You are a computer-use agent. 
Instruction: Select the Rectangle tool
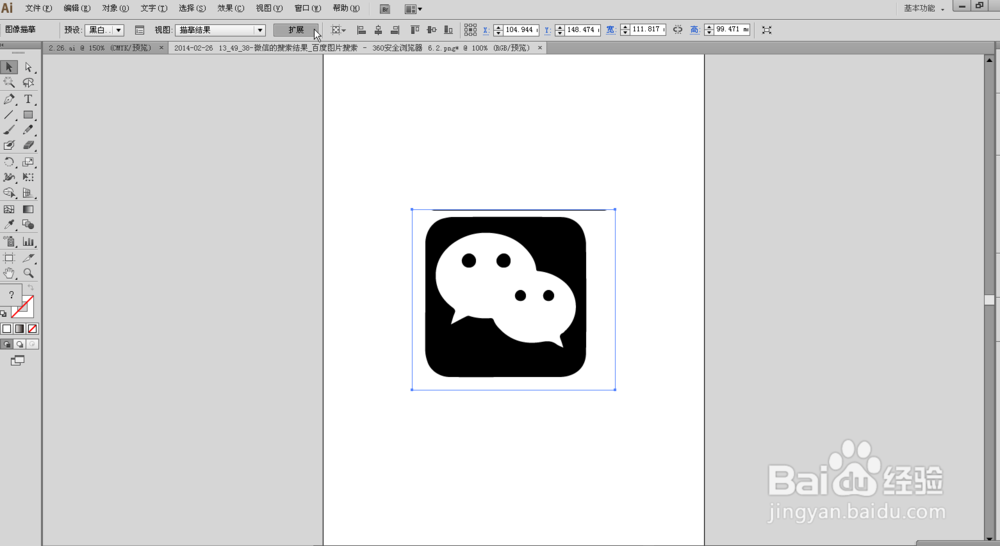pyautogui.click(x=28, y=115)
